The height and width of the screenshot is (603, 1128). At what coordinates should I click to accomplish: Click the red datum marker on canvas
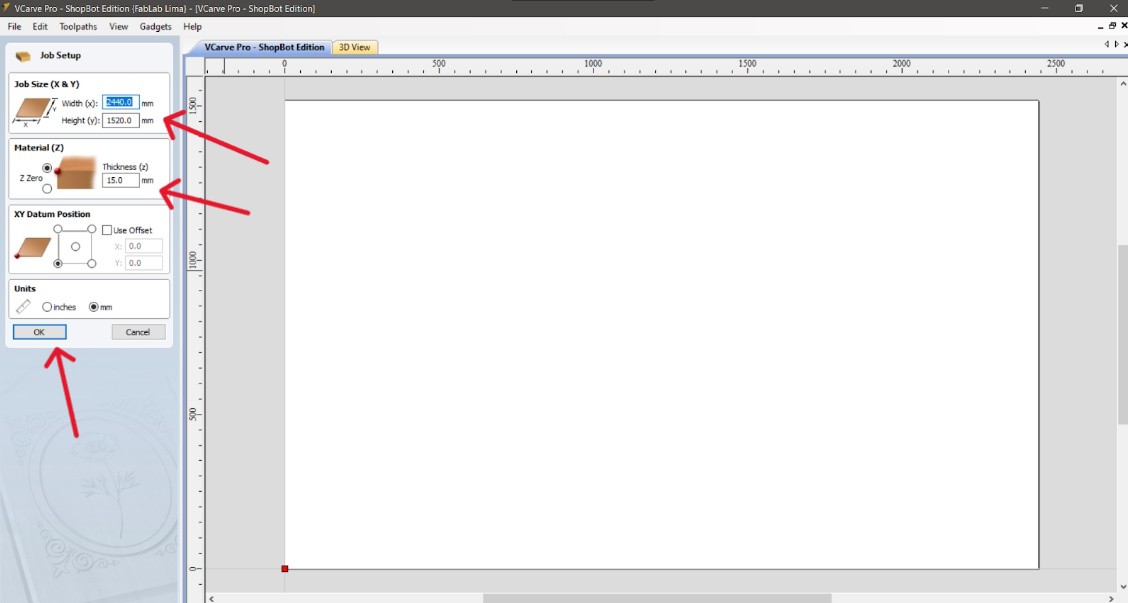(285, 568)
